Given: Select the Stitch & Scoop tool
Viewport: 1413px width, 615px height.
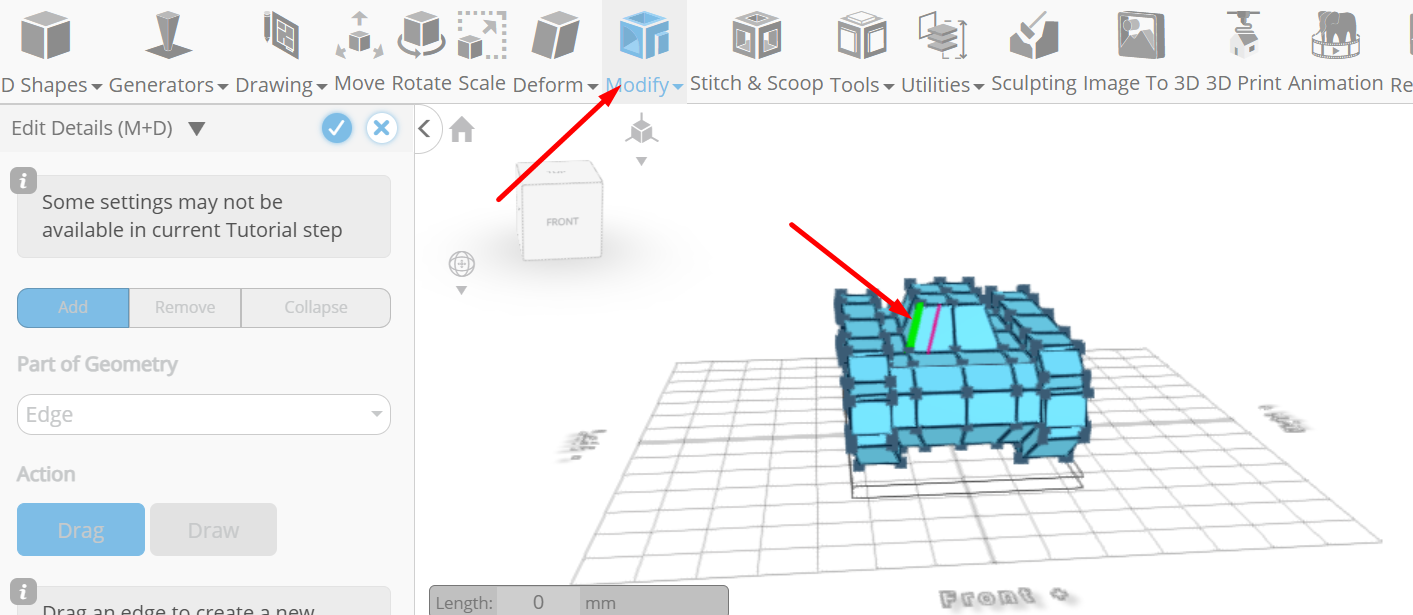Looking at the screenshot, I should [757, 36].
